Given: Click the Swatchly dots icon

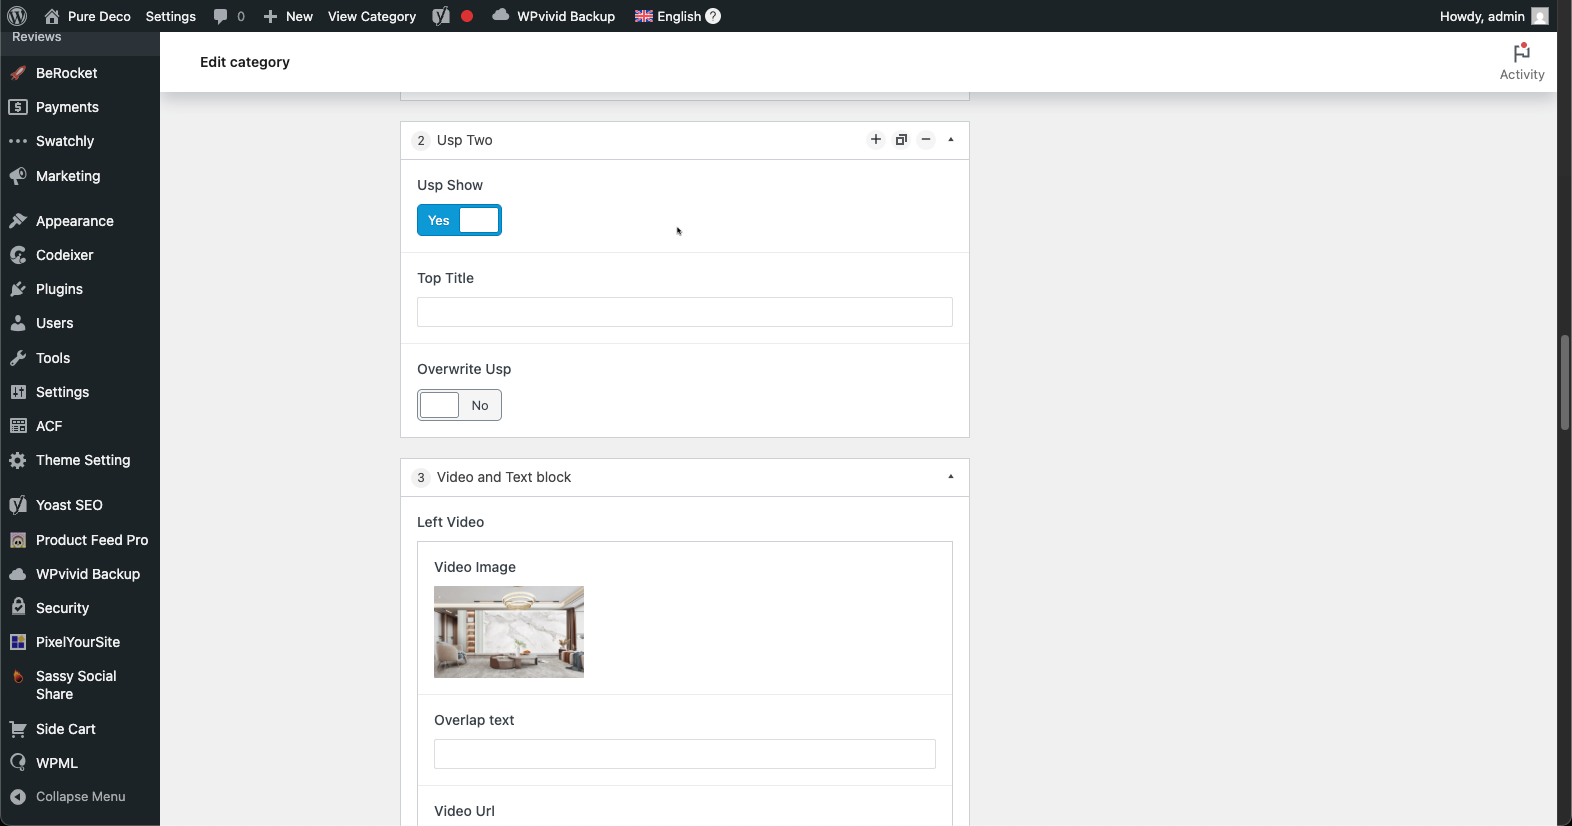Looking at the screenshot, I should pos(18,141).
